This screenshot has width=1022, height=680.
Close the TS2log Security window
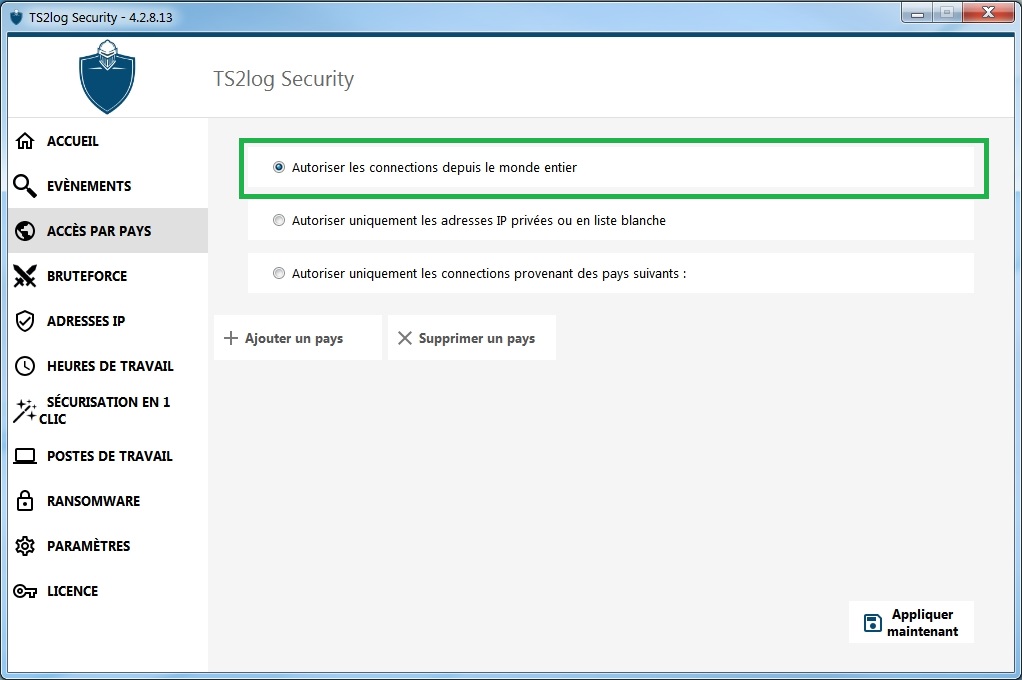coord(987,13)
